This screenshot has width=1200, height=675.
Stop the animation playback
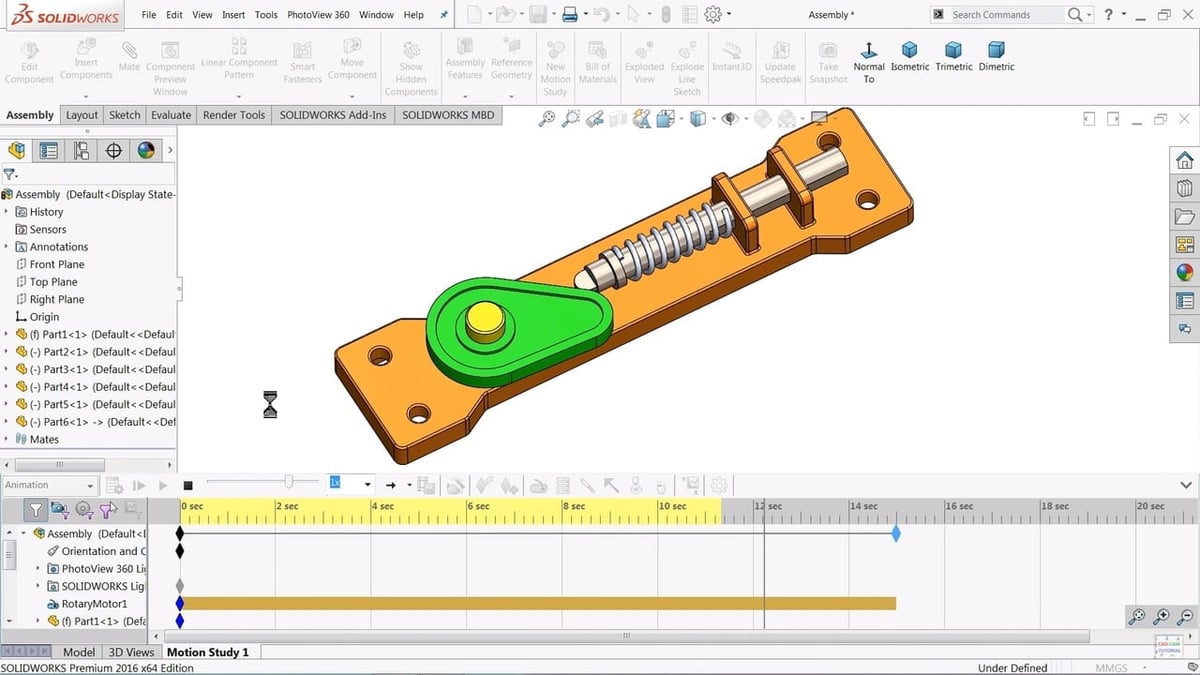click(x=188, y=485)
